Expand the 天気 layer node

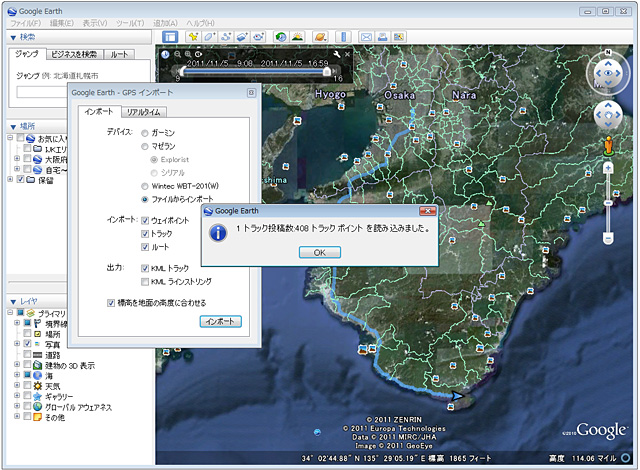(17, 385)
